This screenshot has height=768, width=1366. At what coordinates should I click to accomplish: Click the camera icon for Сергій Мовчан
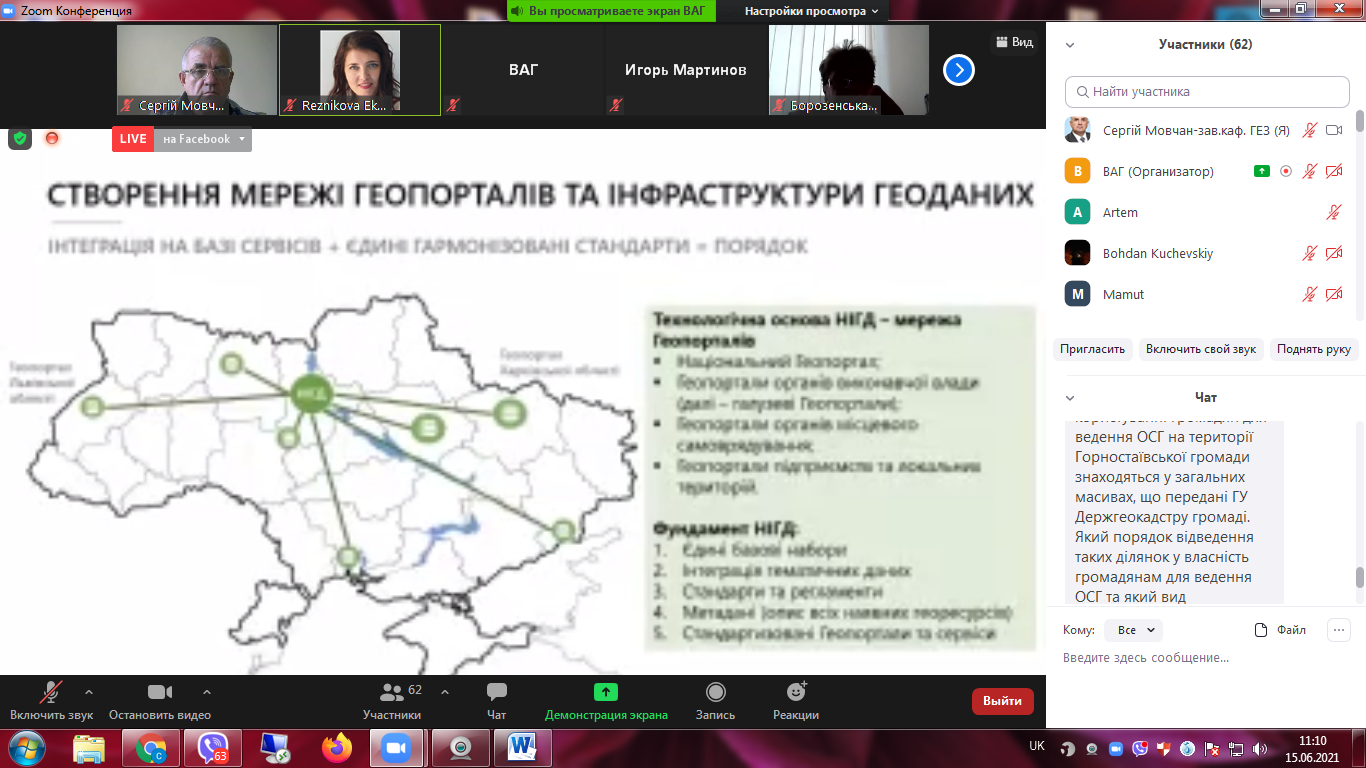(x=1334, y=130)
